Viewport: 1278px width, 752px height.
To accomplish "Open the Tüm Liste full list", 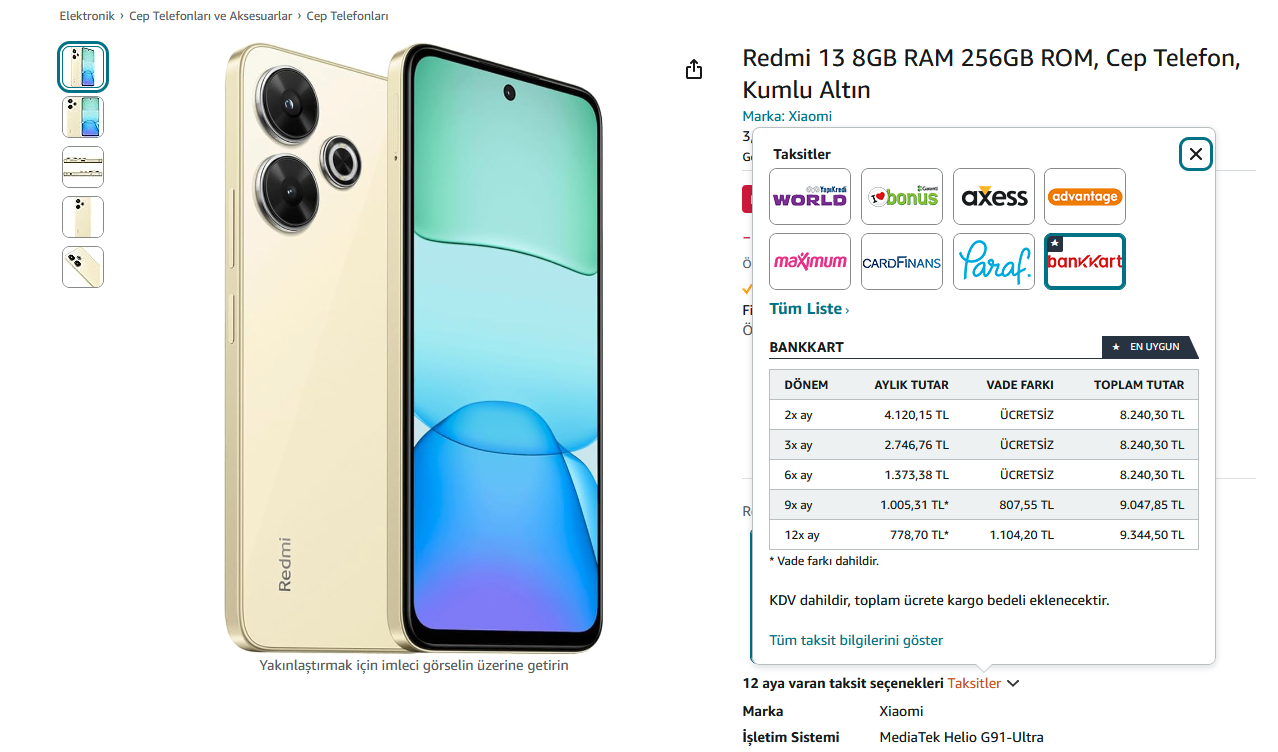I will 809,309.
